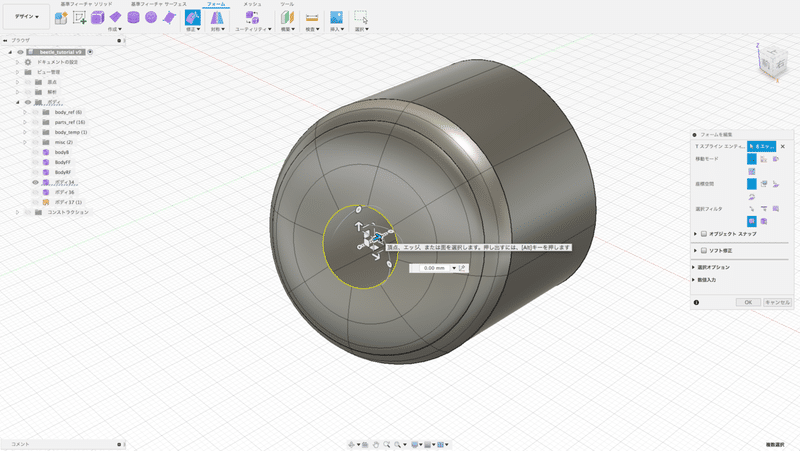Toggle visibility eye of ボディ folder
The image size is (800, 451).
click(28, 102)
